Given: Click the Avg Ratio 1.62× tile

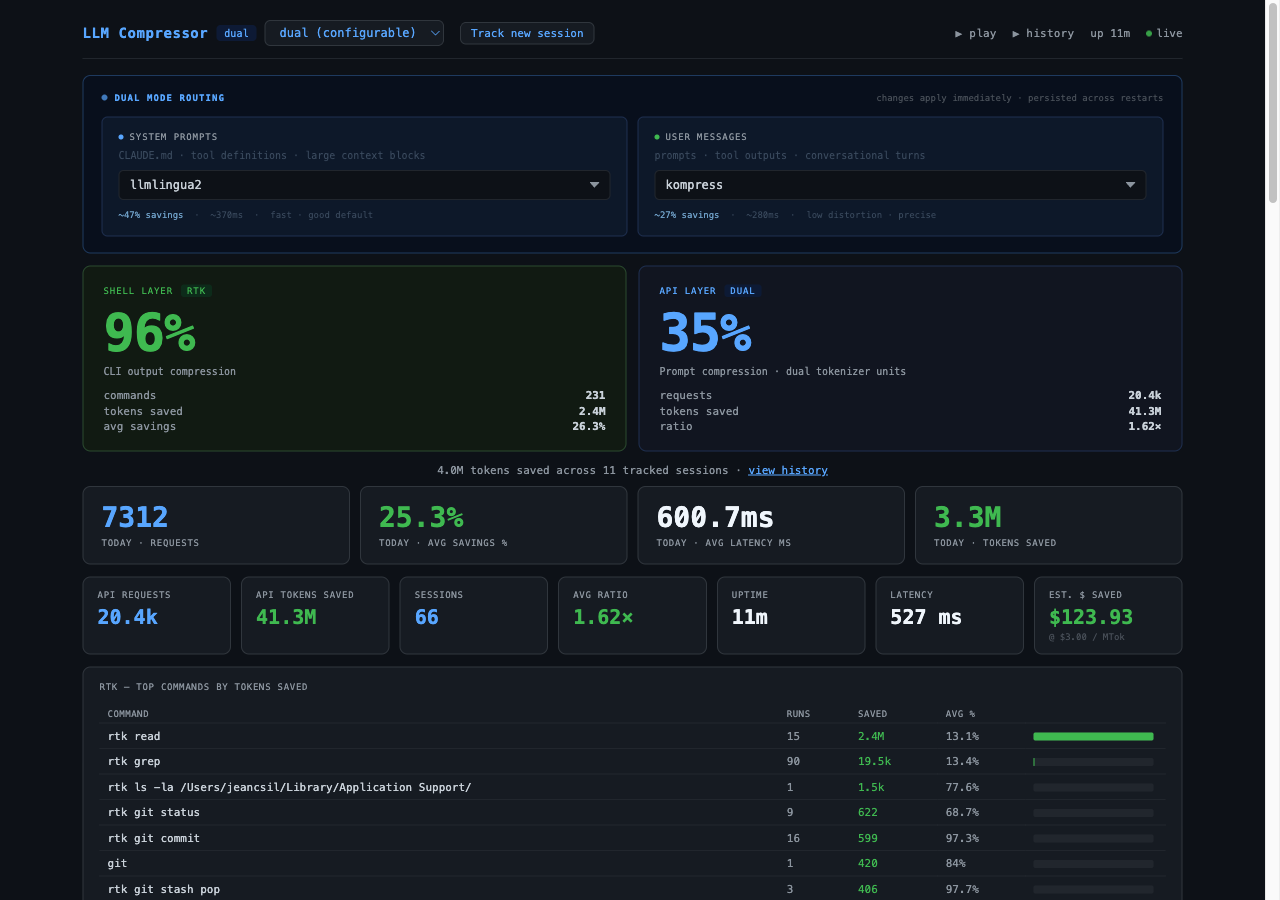Looking at the screenshot, I should click(632, 615).
